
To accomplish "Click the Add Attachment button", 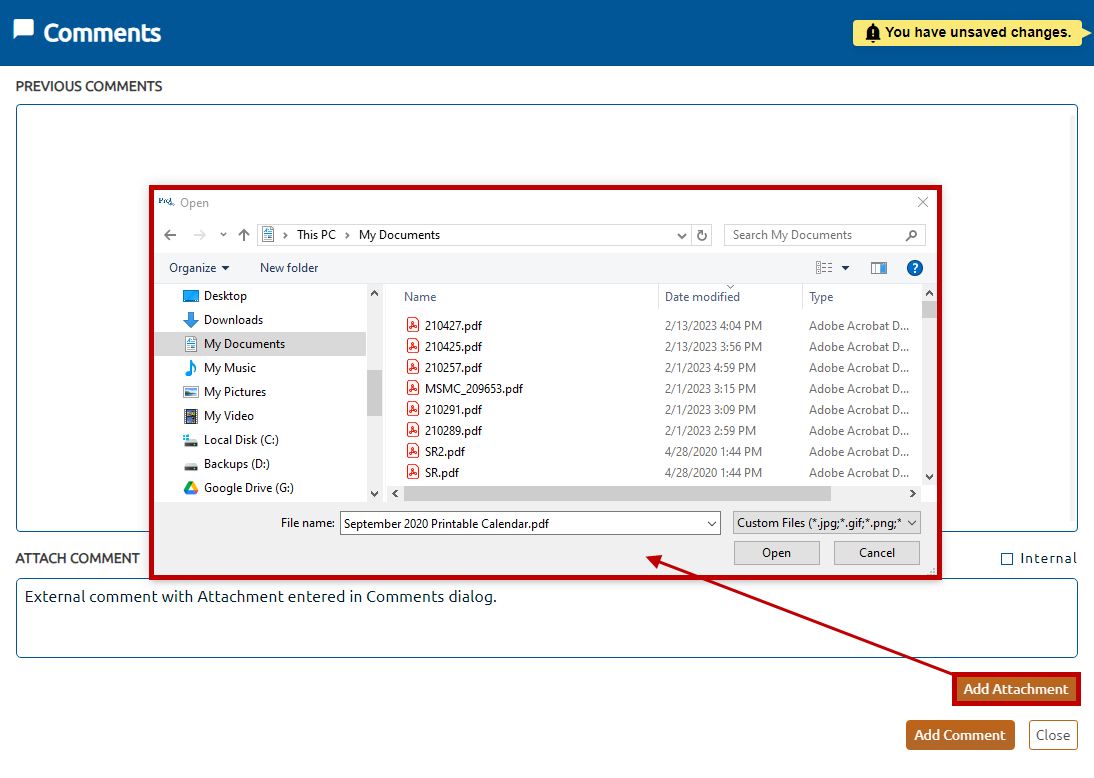I will tap(1015, 689).
